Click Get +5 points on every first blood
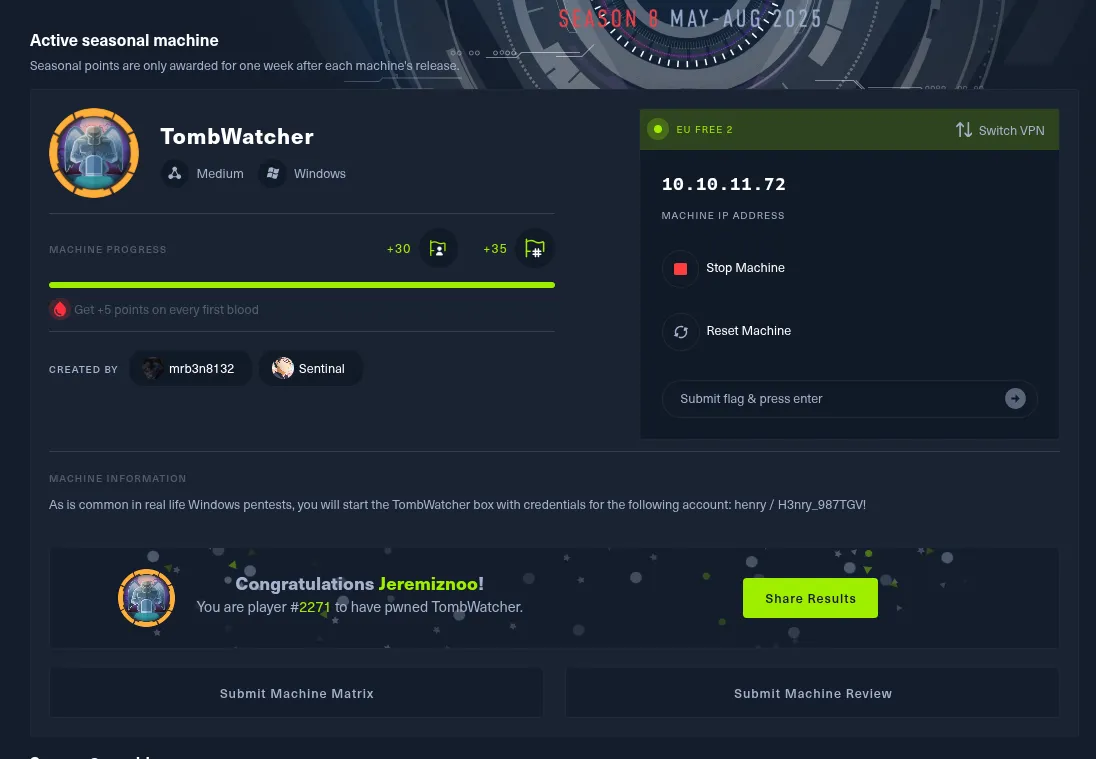The image size is (1096, 759). [166, 310]
